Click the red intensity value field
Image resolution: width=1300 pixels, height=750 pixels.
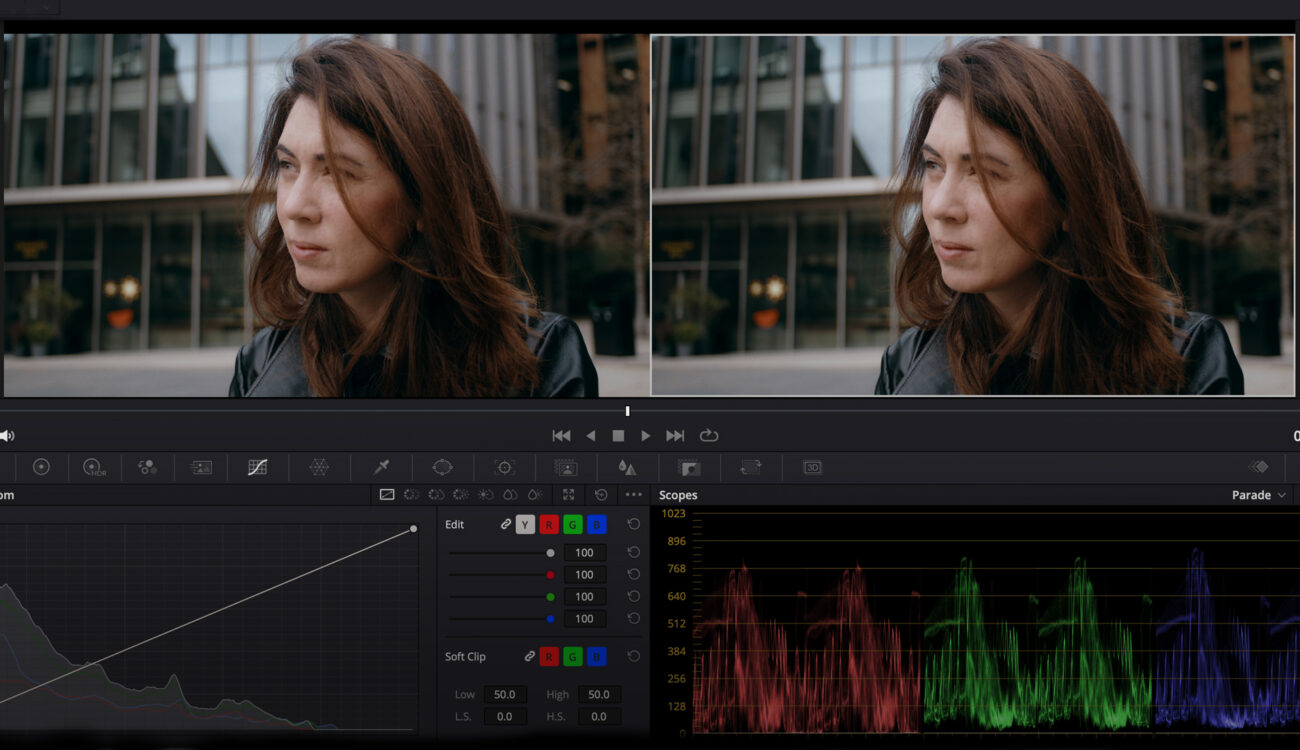click(584, 574)
